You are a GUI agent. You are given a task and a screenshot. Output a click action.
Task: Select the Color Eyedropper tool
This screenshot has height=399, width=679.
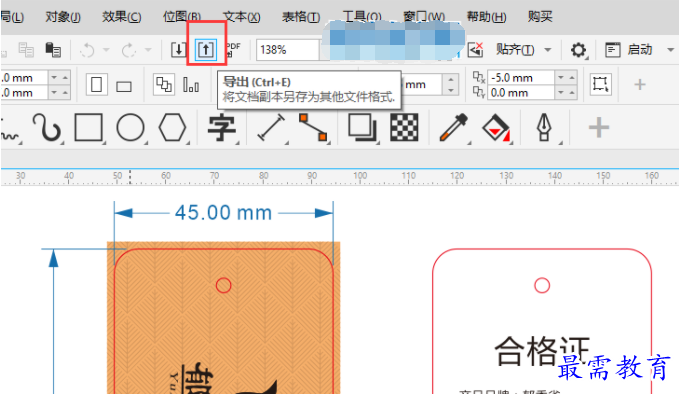(454, 127)
